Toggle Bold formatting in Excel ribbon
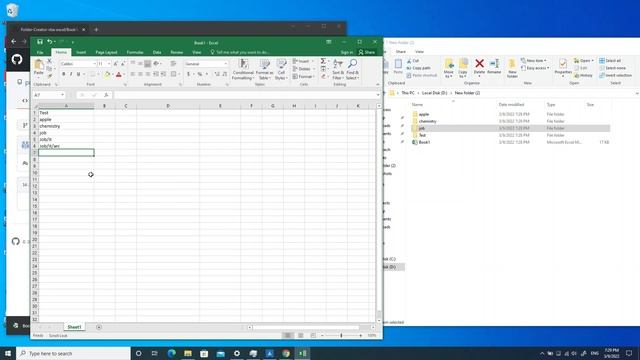 coord(63,74)
